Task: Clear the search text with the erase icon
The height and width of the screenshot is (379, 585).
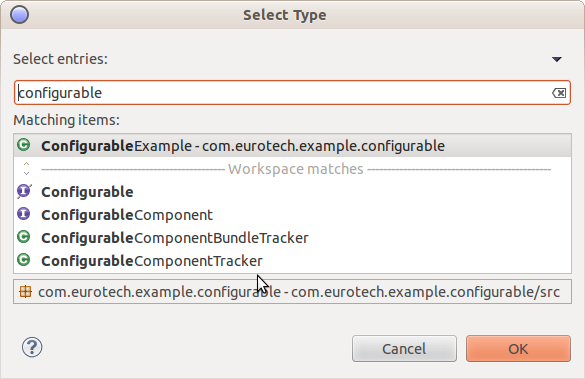Action: pos(559,93)
